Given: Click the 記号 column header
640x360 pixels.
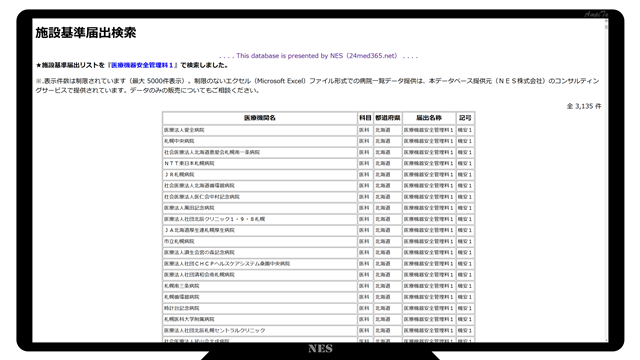Looking at the screenshot, I should pyautogui.click(x=465, y=118).
